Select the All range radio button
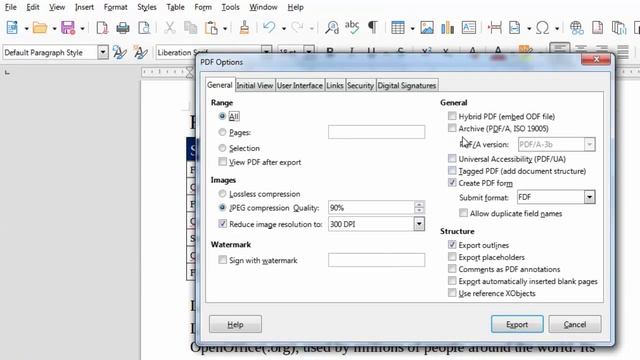 [222, 116]
